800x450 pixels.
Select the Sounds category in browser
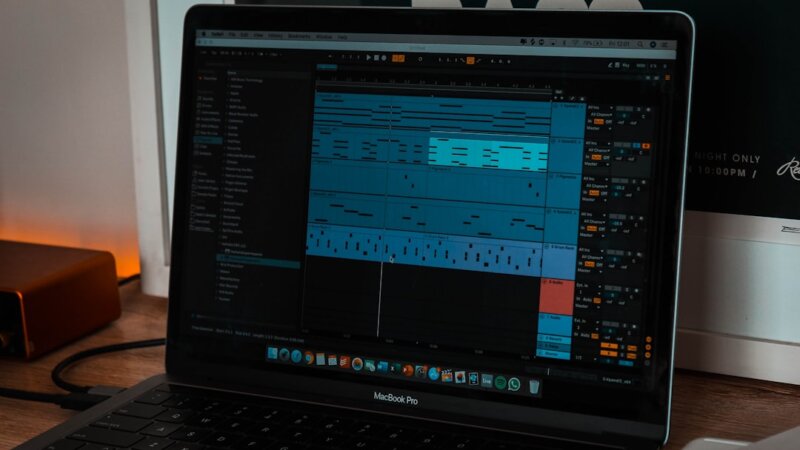[207, 98]
